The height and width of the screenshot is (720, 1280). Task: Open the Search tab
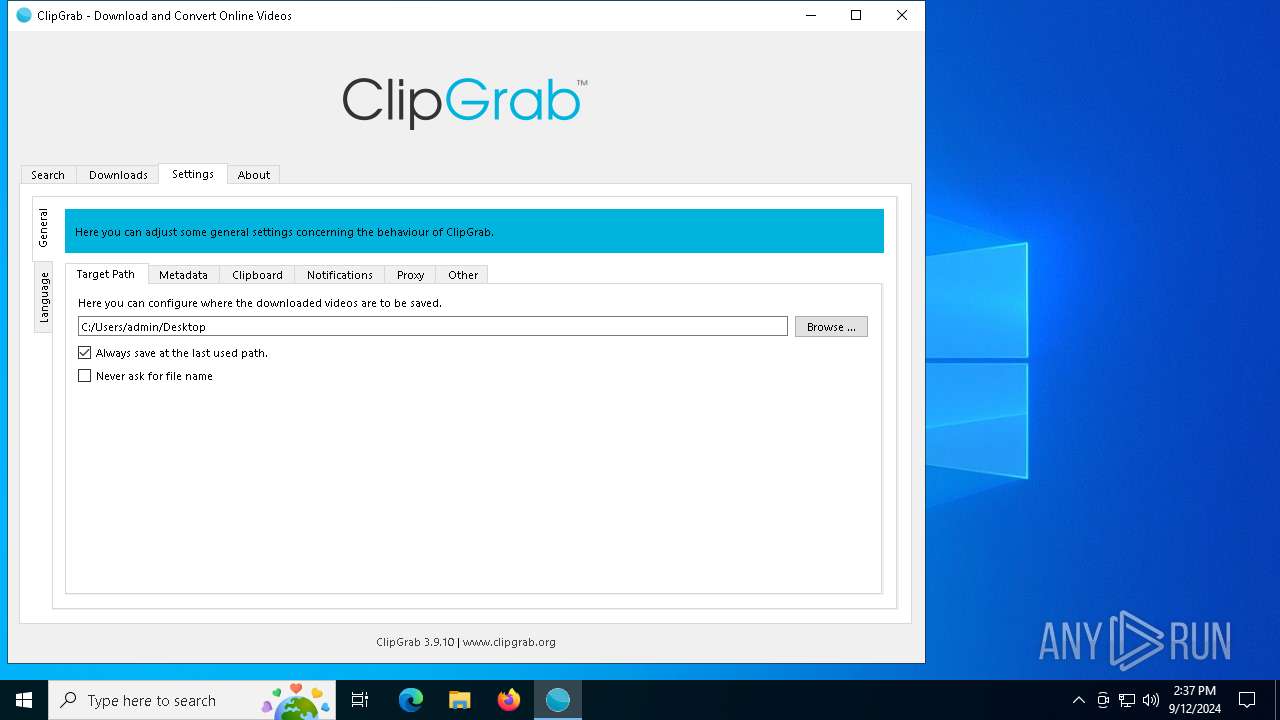[x=48, y=175]
